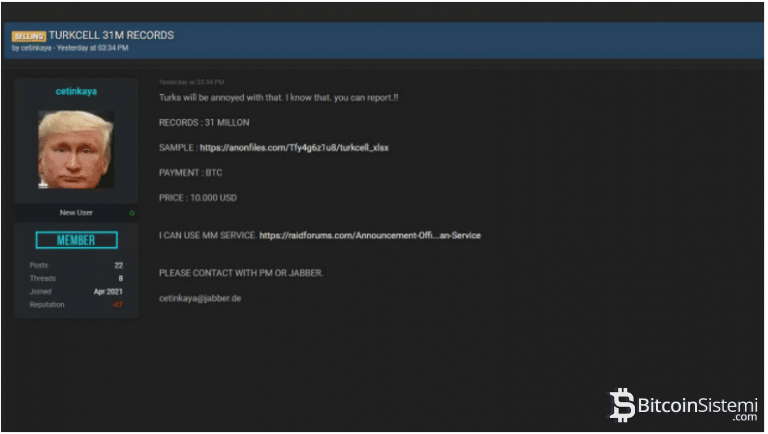Click the Bitcoin symbol logo icon
Viewport: 768px width, 434px height.
(623, 404)
